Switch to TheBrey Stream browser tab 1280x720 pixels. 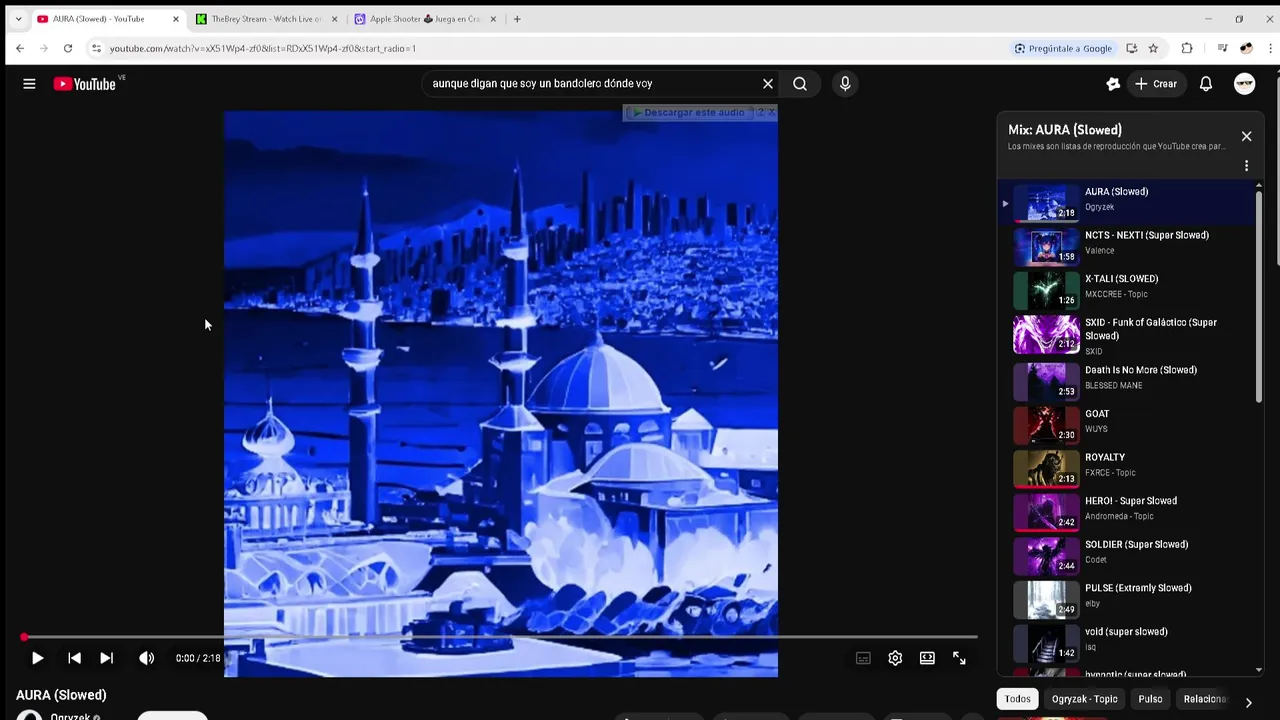coord(268,19)
